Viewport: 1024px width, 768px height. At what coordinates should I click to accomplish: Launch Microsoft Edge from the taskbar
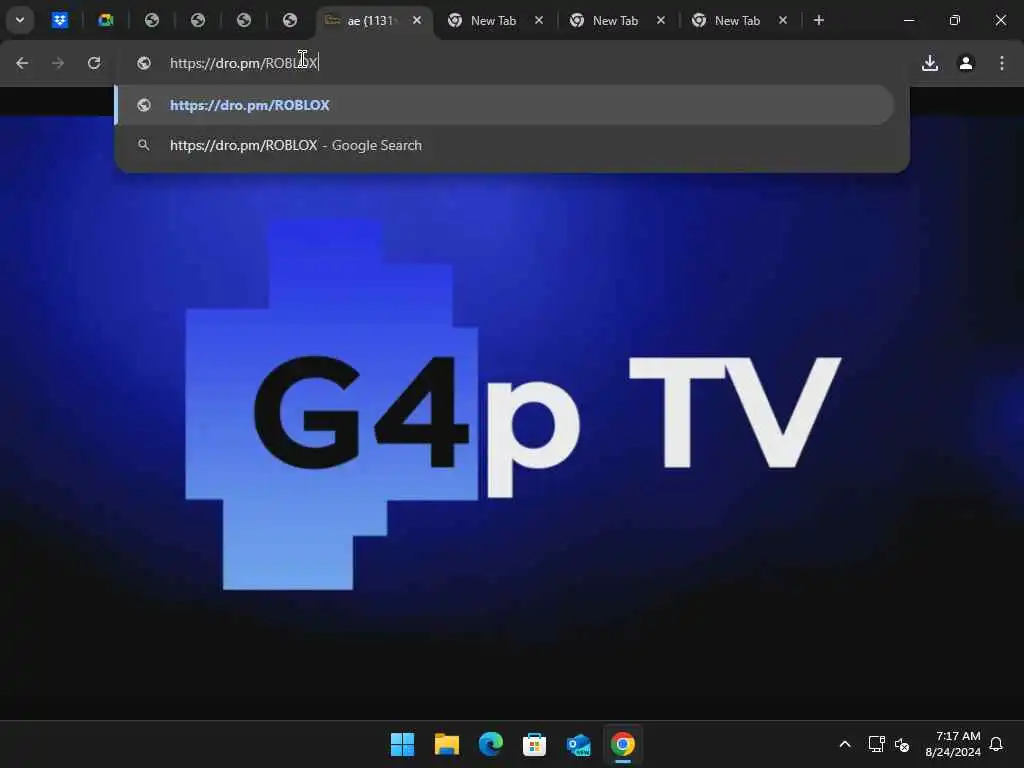[490, 744]
